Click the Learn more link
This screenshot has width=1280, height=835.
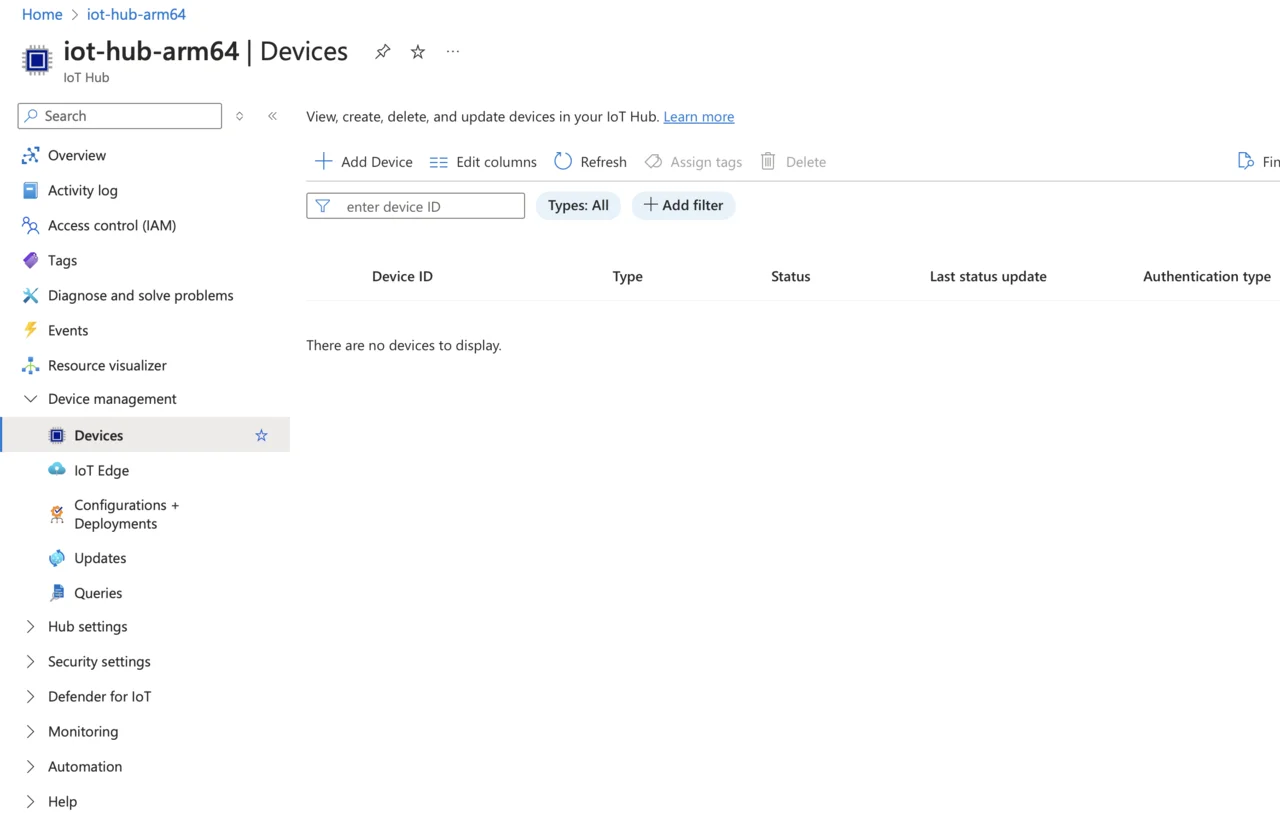click(x=698, y=117)
